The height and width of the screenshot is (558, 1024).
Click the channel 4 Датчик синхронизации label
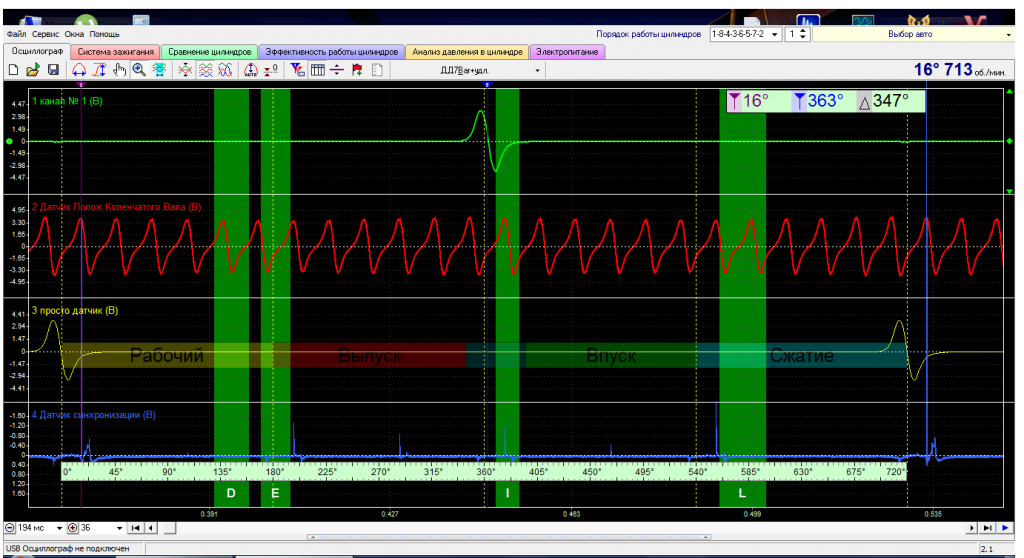93,415
